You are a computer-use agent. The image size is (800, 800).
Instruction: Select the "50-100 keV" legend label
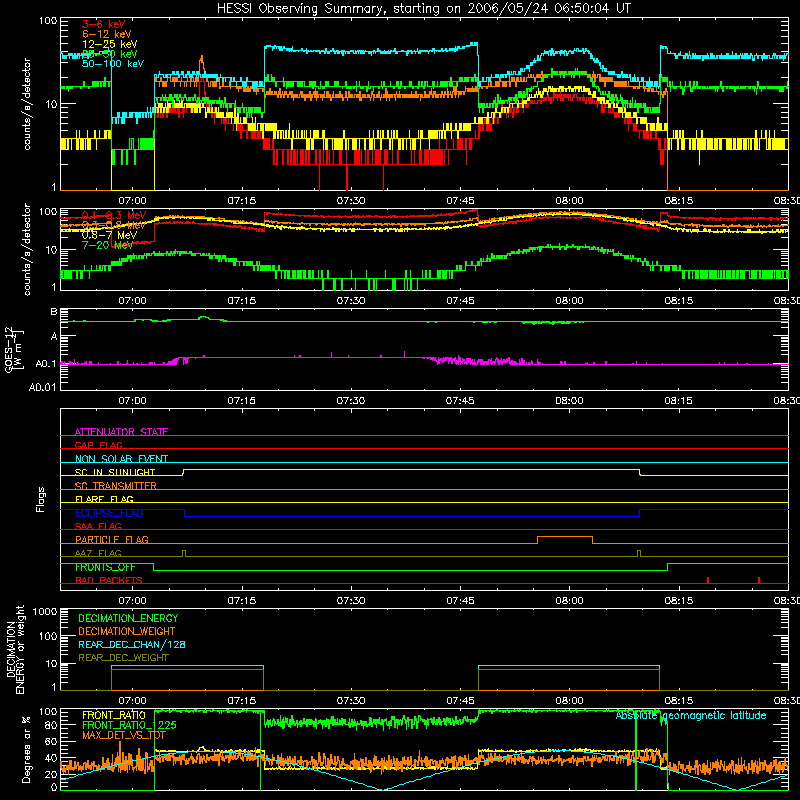[113, 64]
